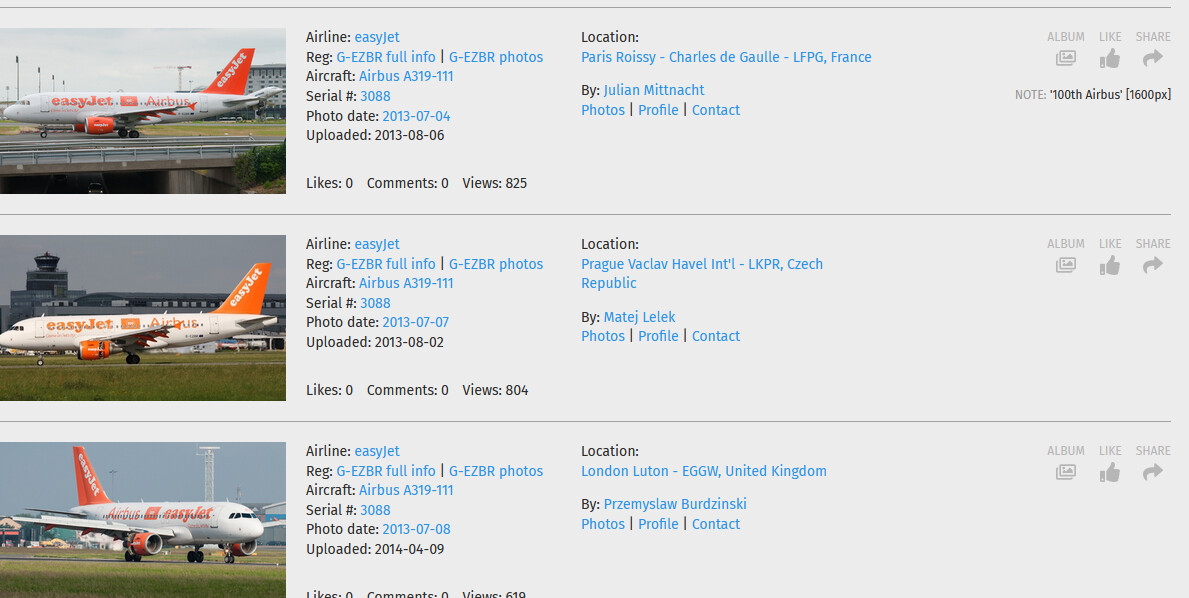Share the Paris Charles de Gaulle photo

pyautogui.click(x=1153, y=59)
